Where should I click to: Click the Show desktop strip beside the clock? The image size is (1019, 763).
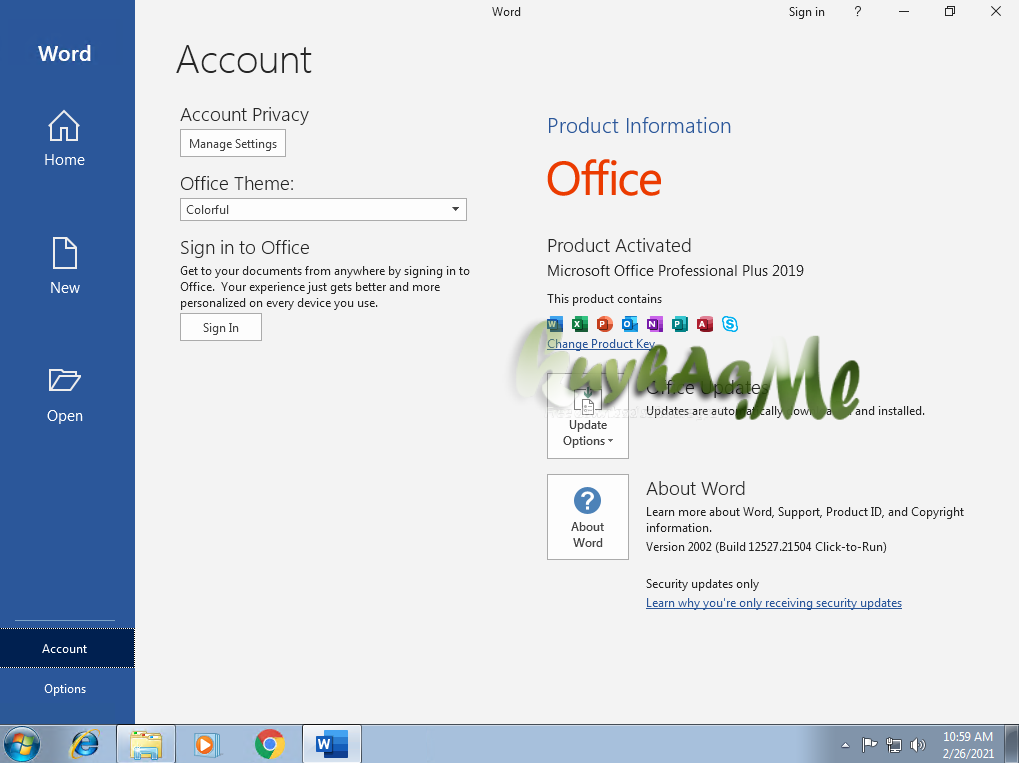point(1013,745)
